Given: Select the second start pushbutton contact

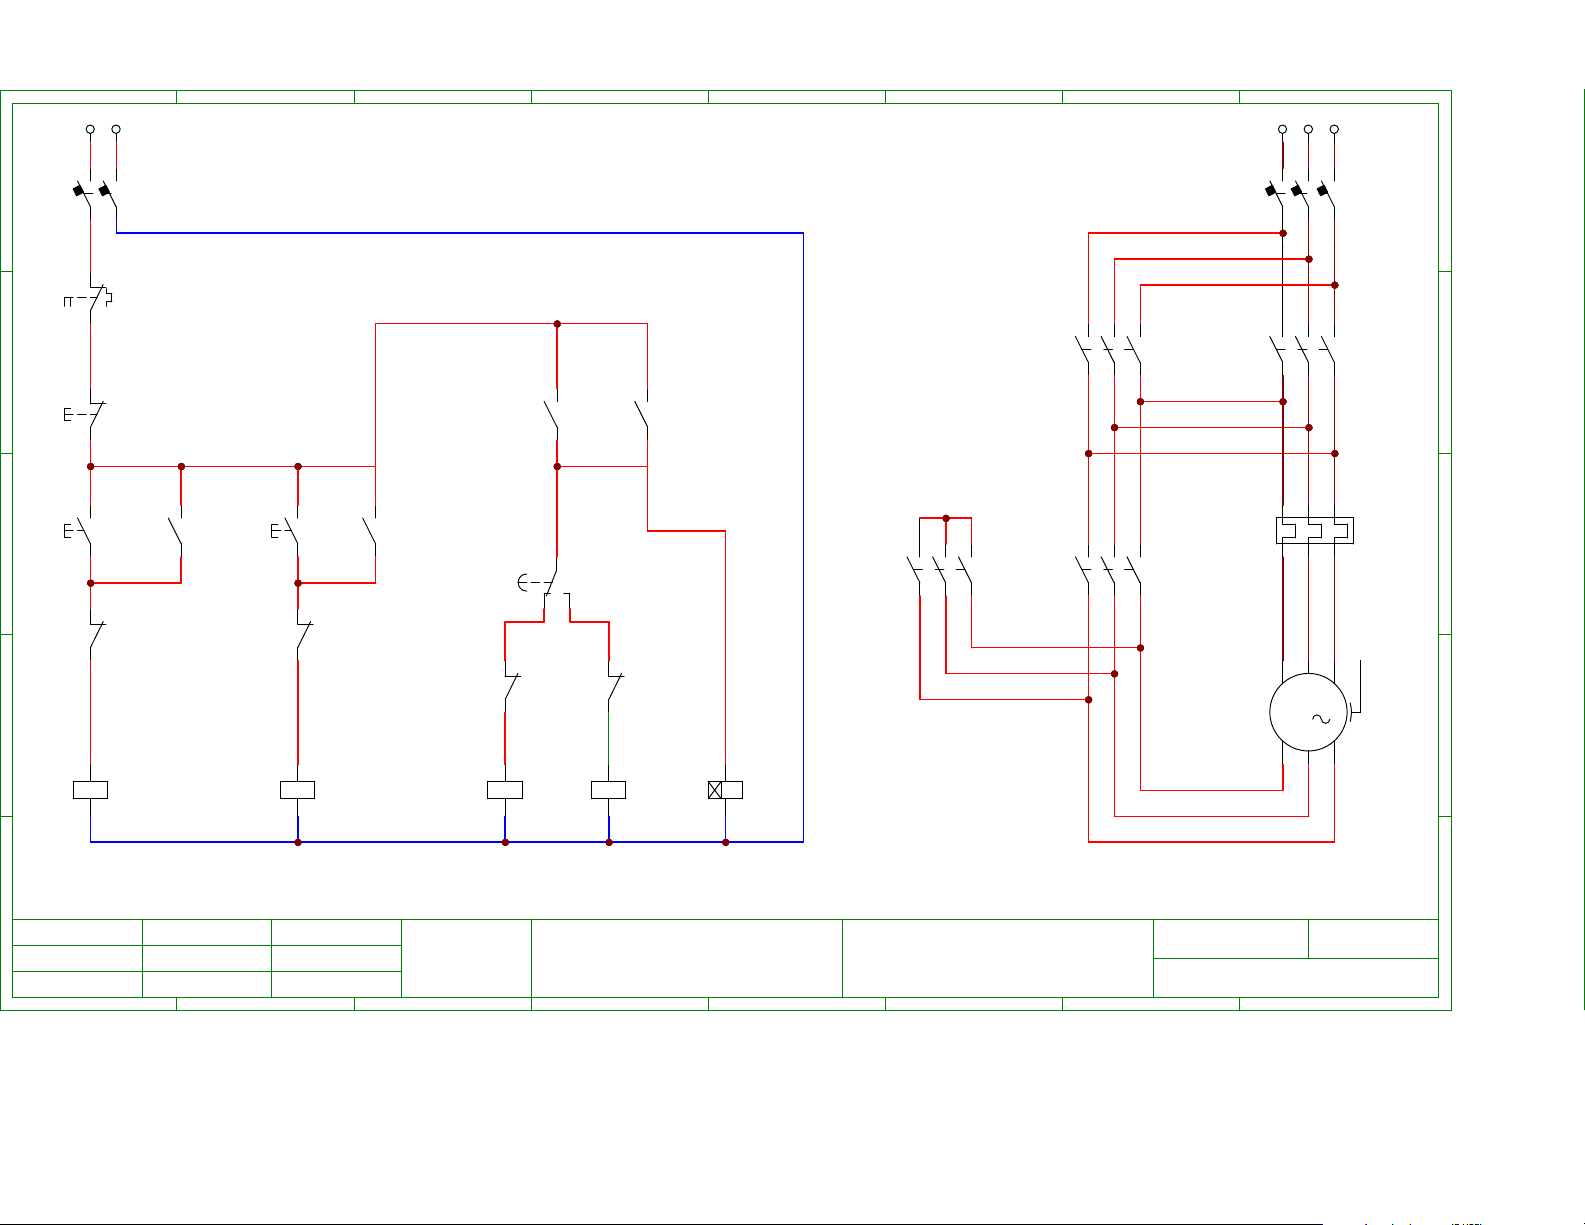Looking at the screenshot, I should [291, 531].
